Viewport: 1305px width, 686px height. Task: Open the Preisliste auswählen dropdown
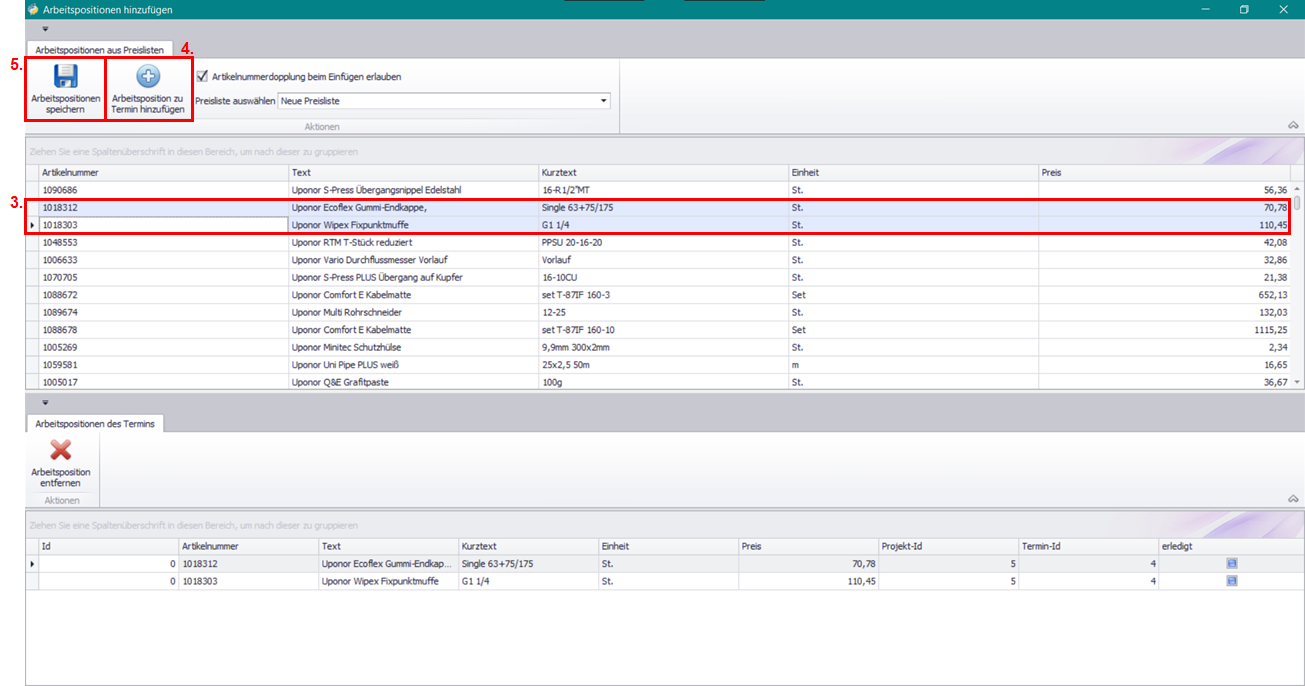point(603,101)
